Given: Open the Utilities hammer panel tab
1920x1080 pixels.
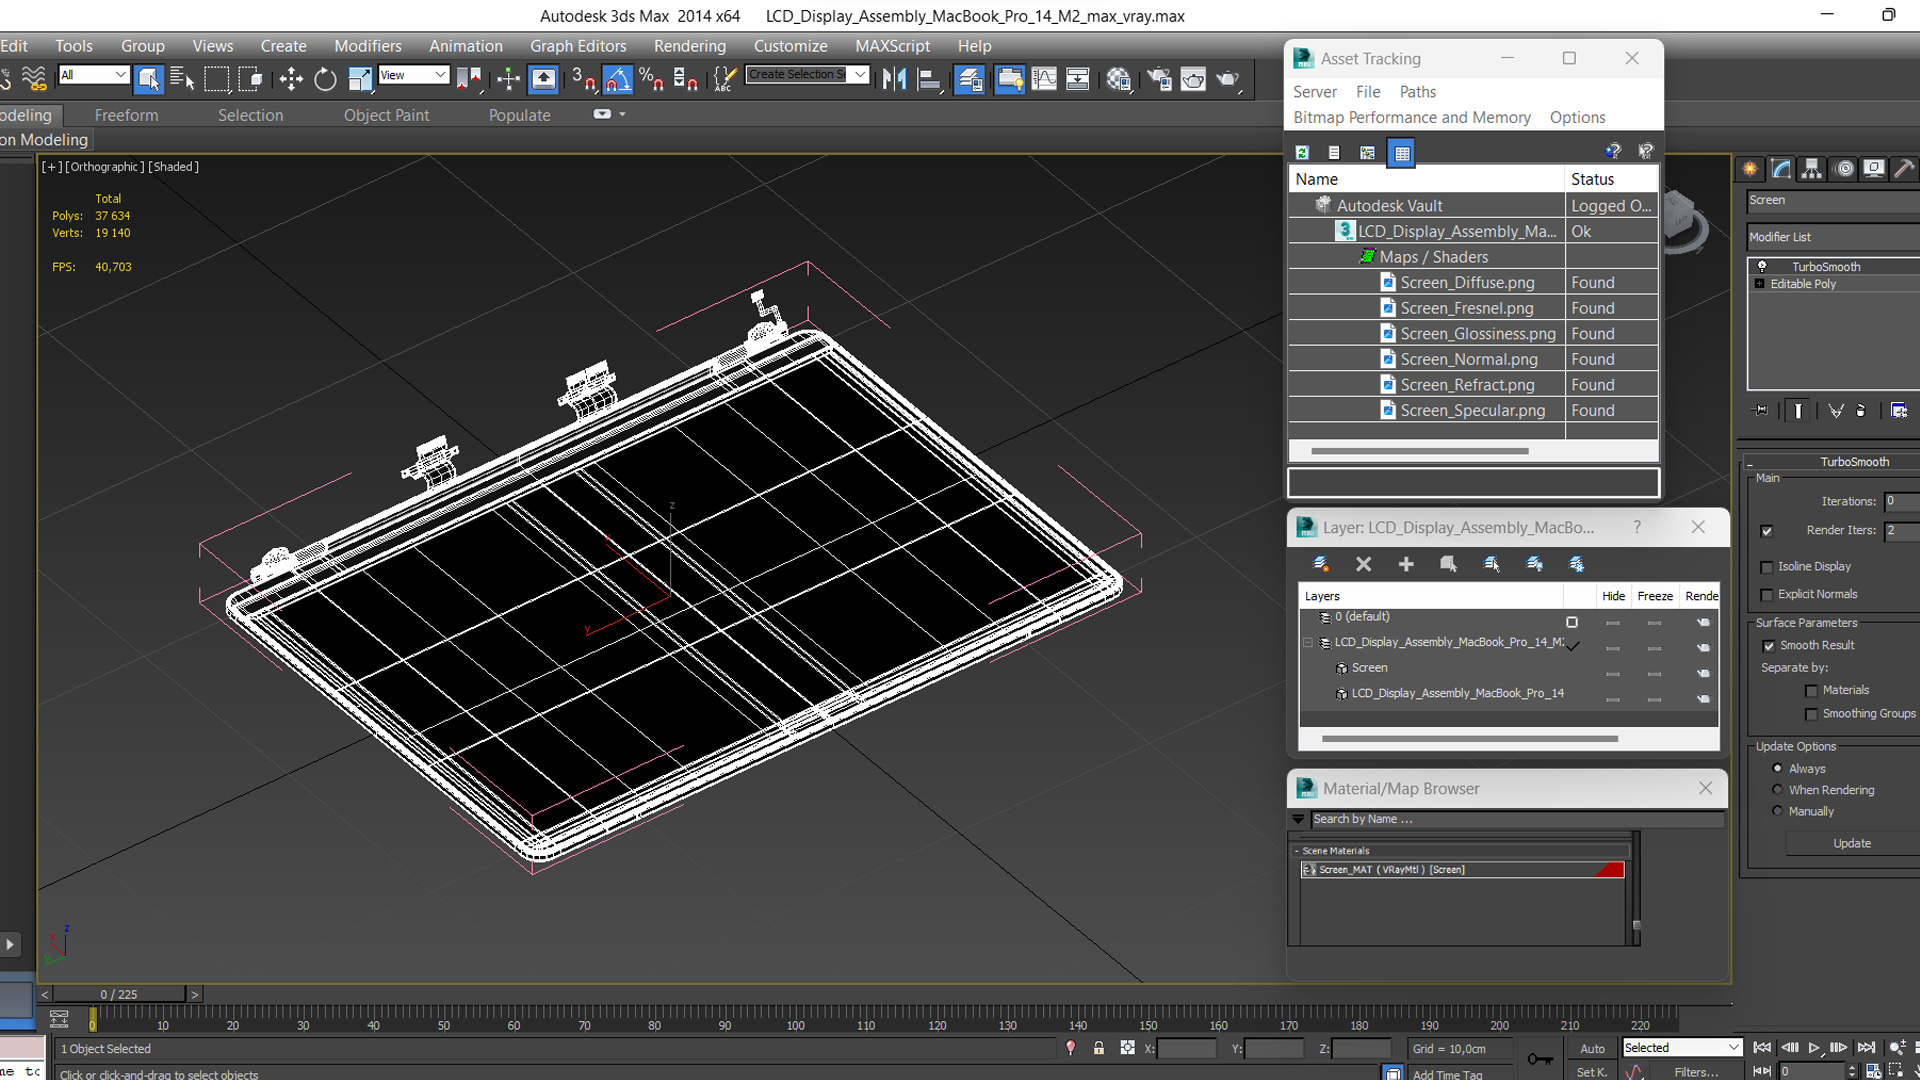Looking at the screenshot, I should (1905, 169).
